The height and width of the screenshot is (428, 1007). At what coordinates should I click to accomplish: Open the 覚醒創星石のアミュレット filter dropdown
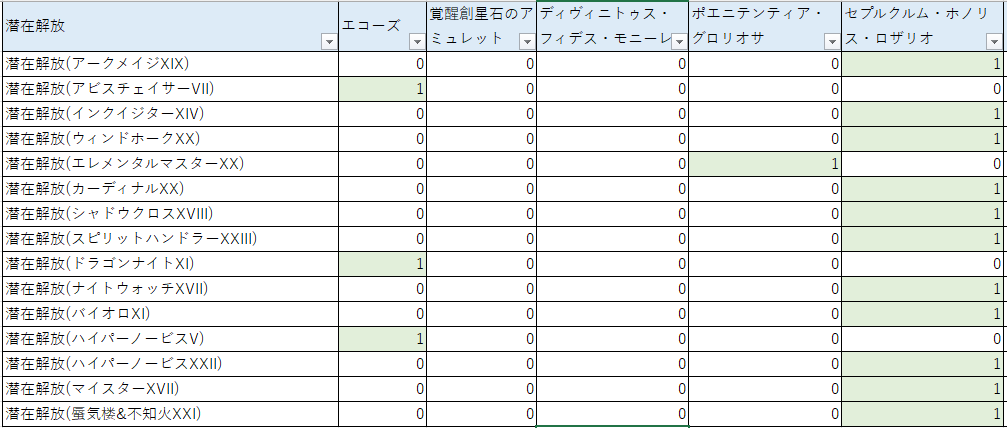(526, 42)
